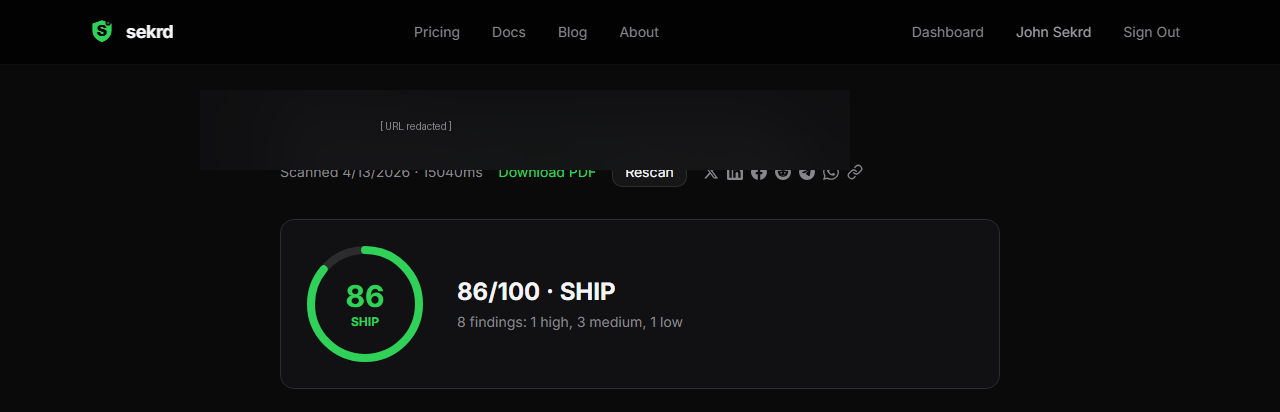Share the report on X (Twitter)
Viewport: 1280px width, 412px height.
coord(711,173)
